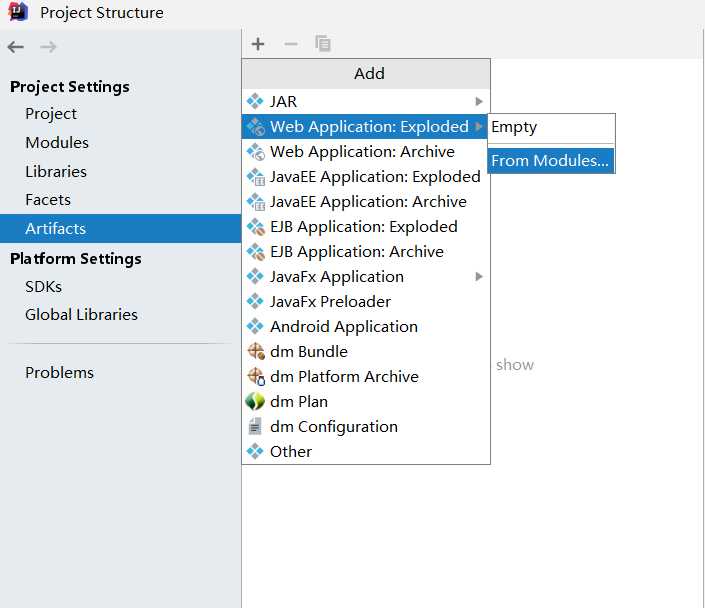Click the IntelliJ IDEA logo icon
The image size is (705, 608).
tap(18, 12)
